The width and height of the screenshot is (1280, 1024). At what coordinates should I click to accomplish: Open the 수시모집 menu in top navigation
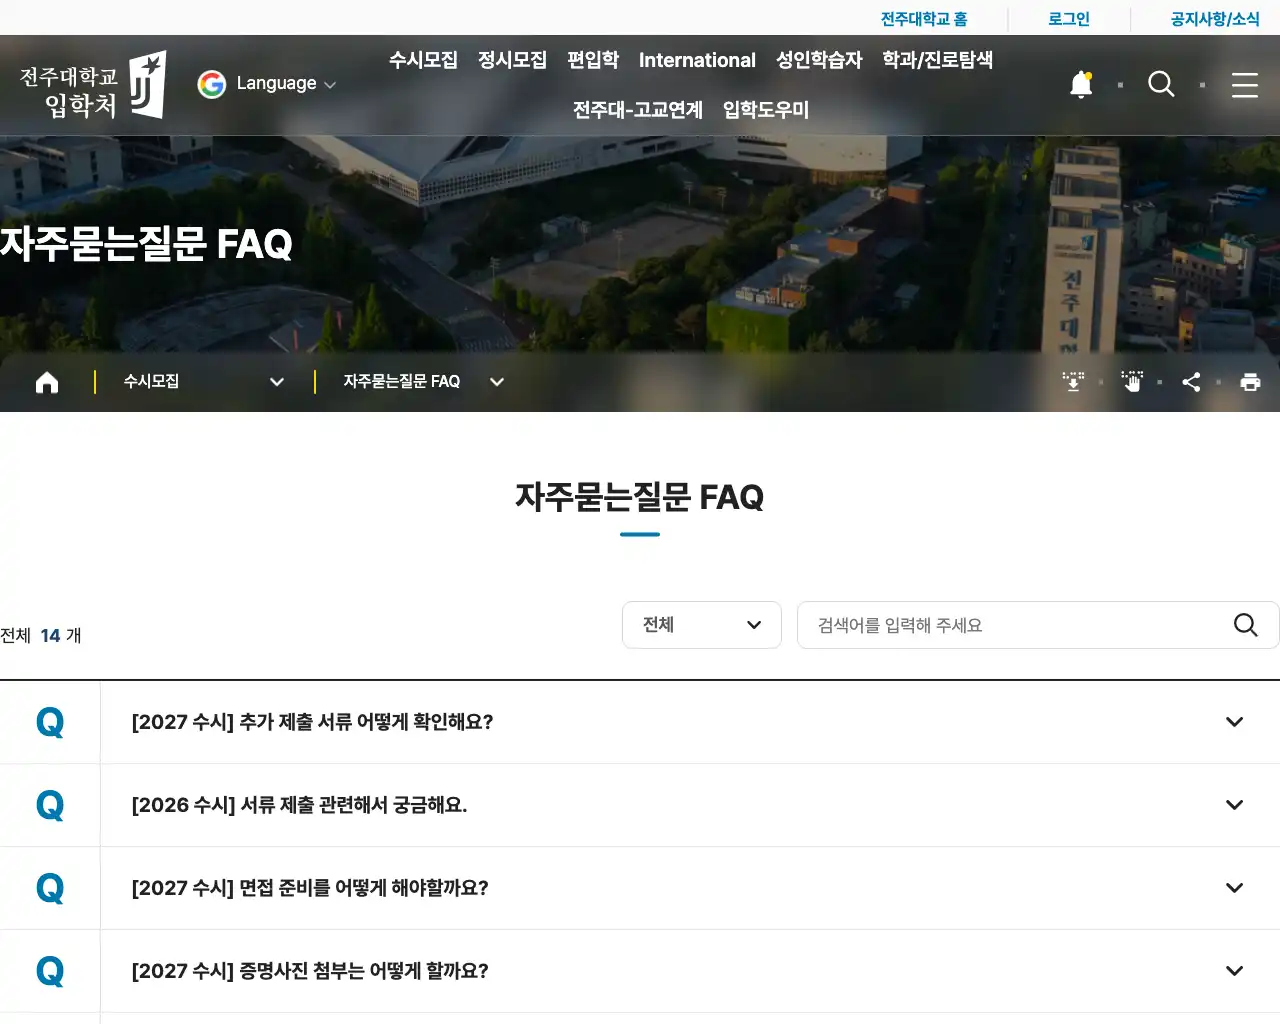(x=423, y=60)
